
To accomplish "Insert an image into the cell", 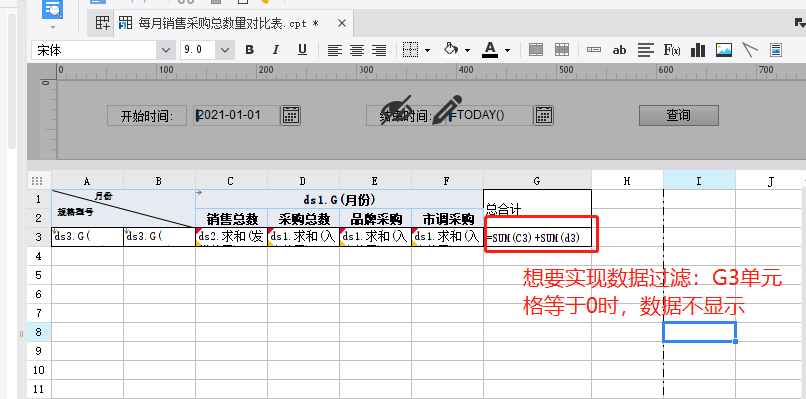I will [724, 50].
